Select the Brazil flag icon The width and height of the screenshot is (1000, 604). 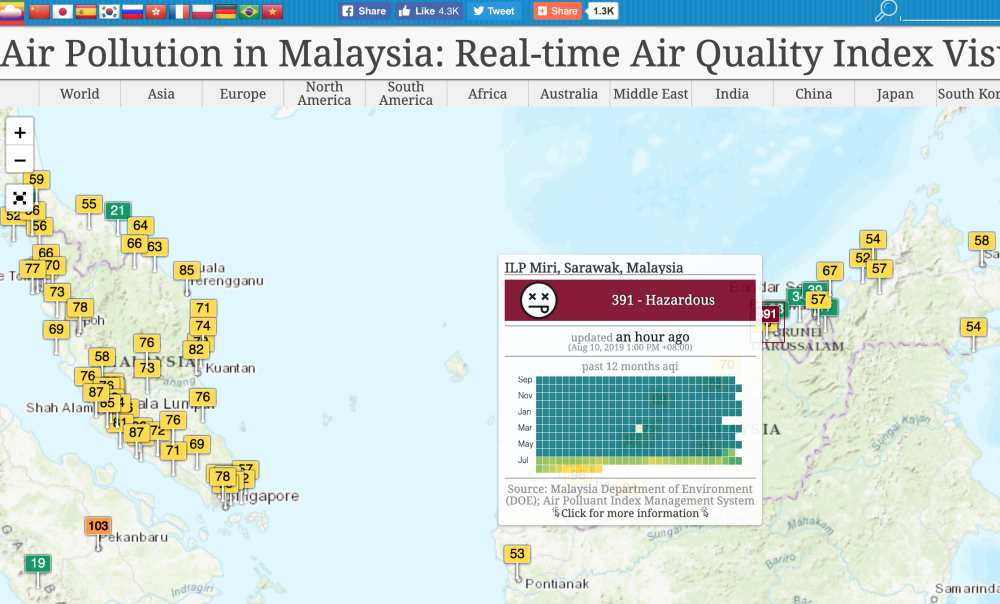pyautogui.click(x=250, y=9)
